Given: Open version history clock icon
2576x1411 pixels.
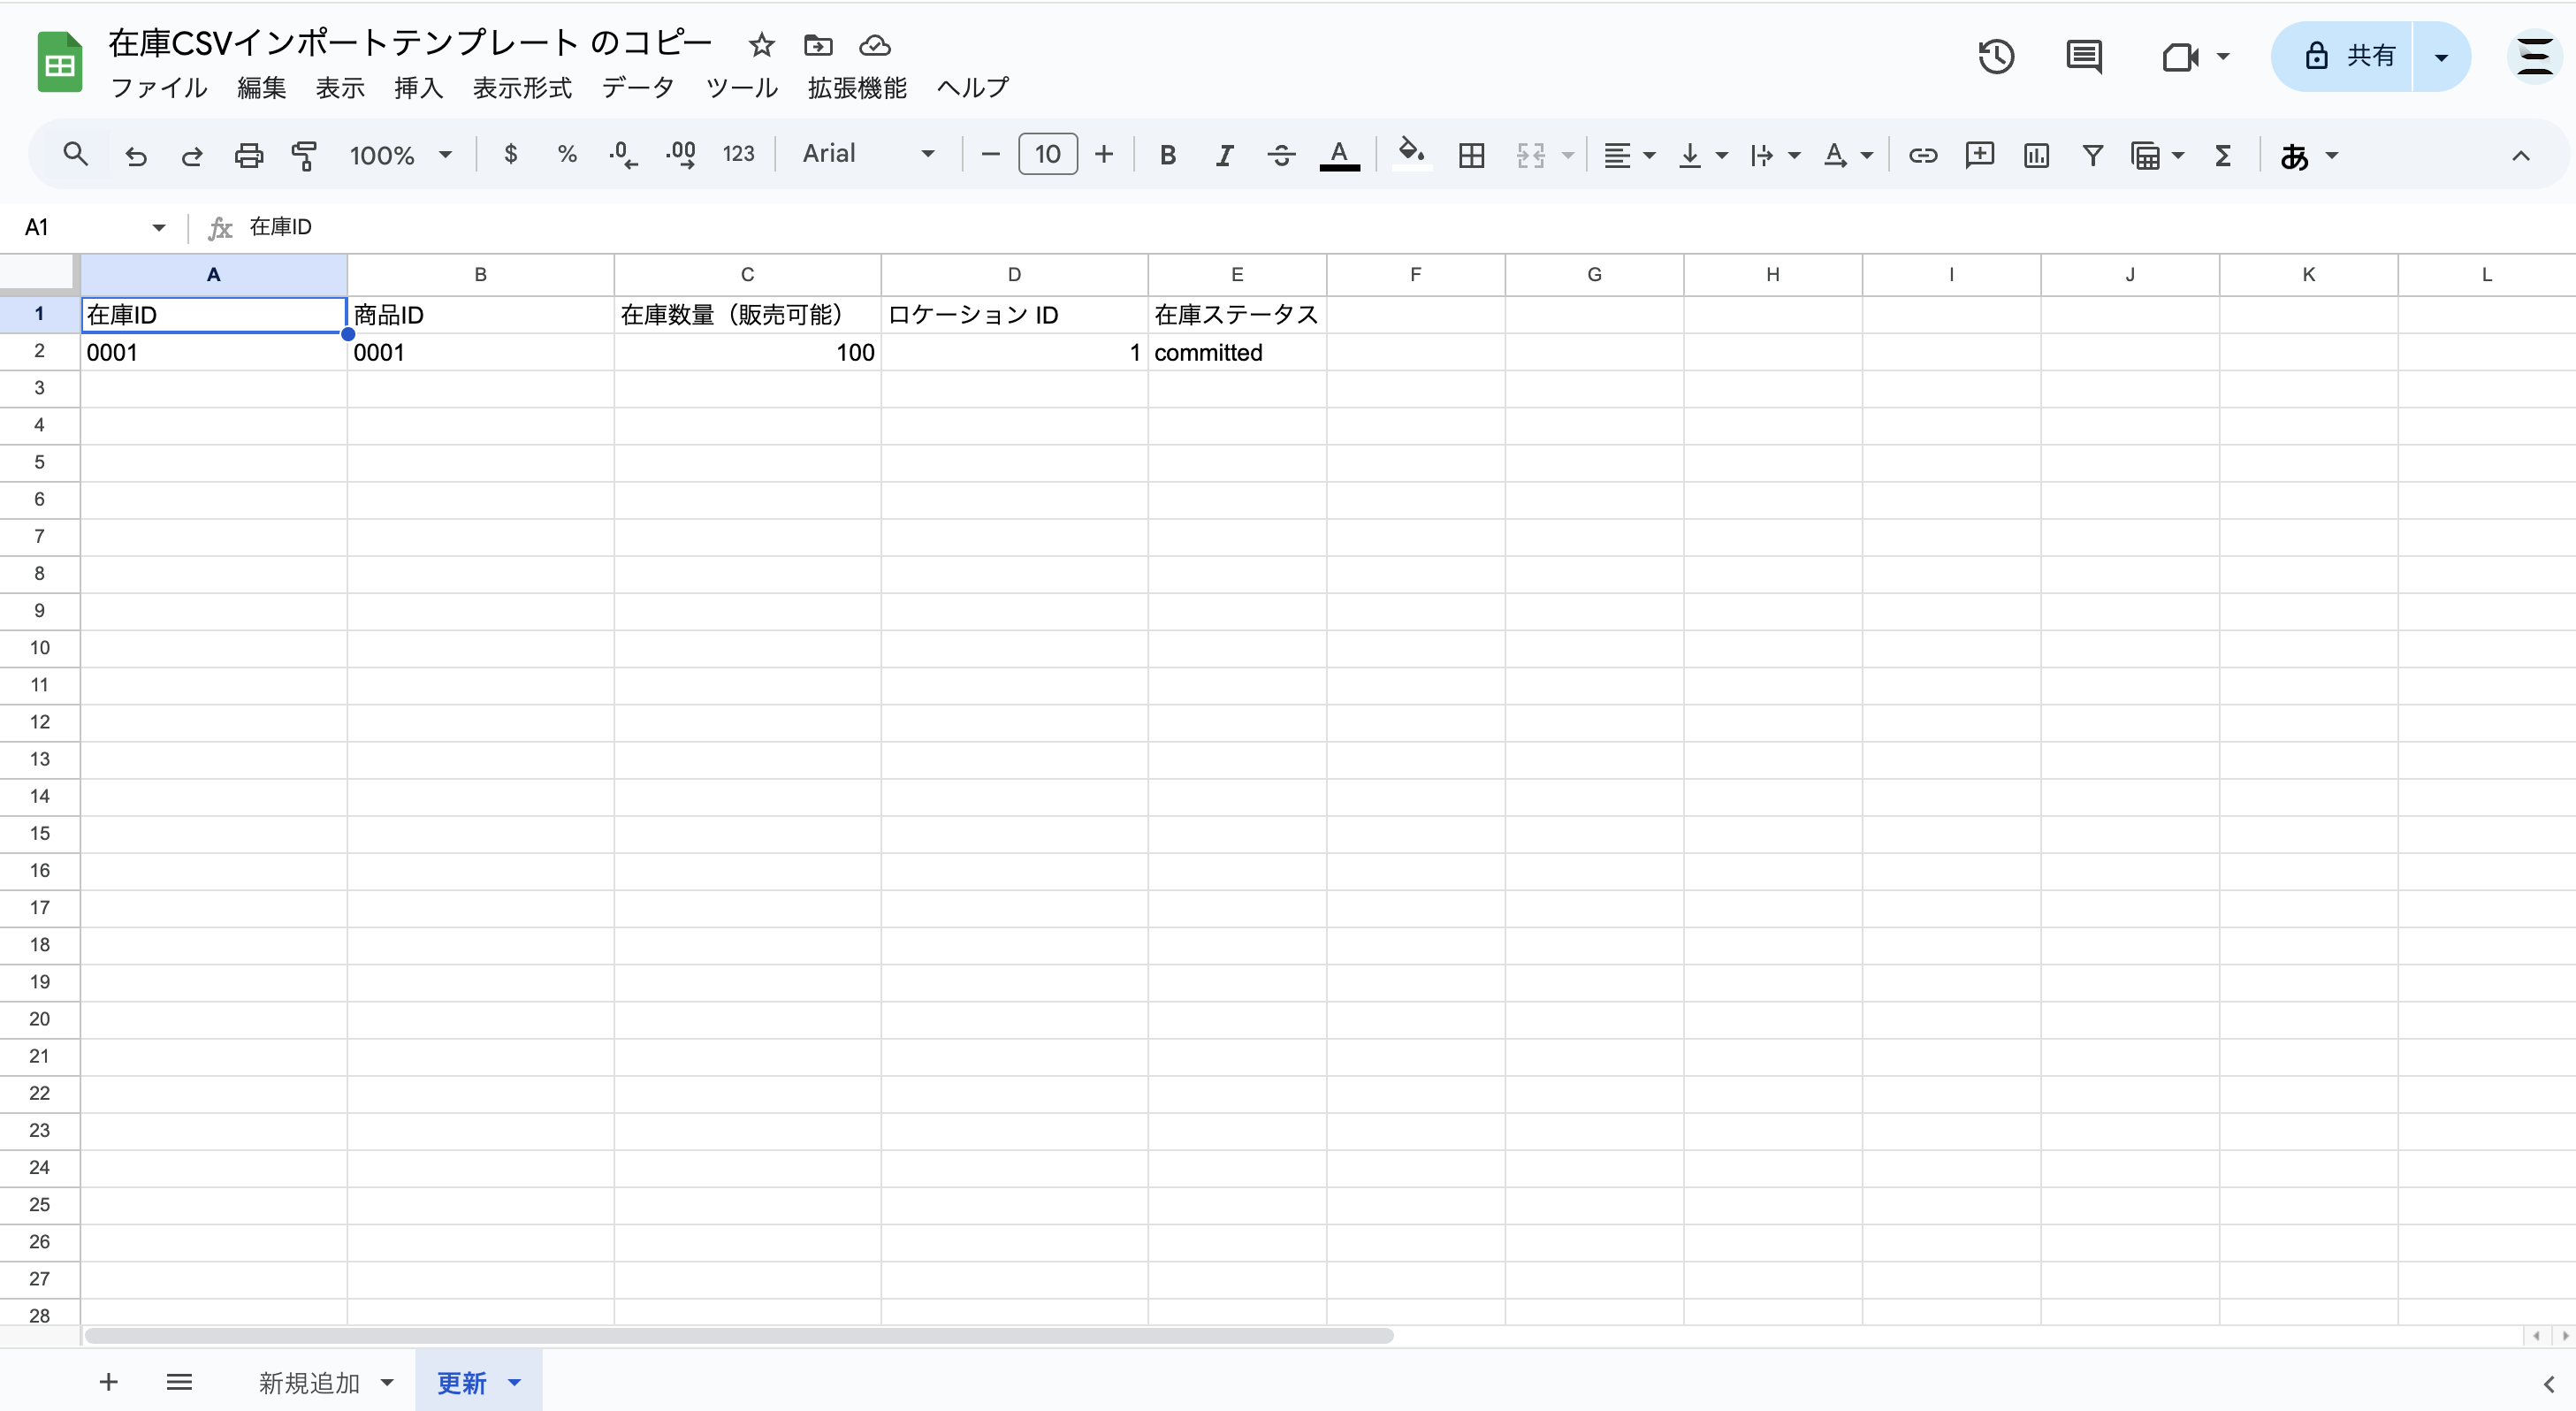Looking at the screenshot, I should coord(1996,56).
